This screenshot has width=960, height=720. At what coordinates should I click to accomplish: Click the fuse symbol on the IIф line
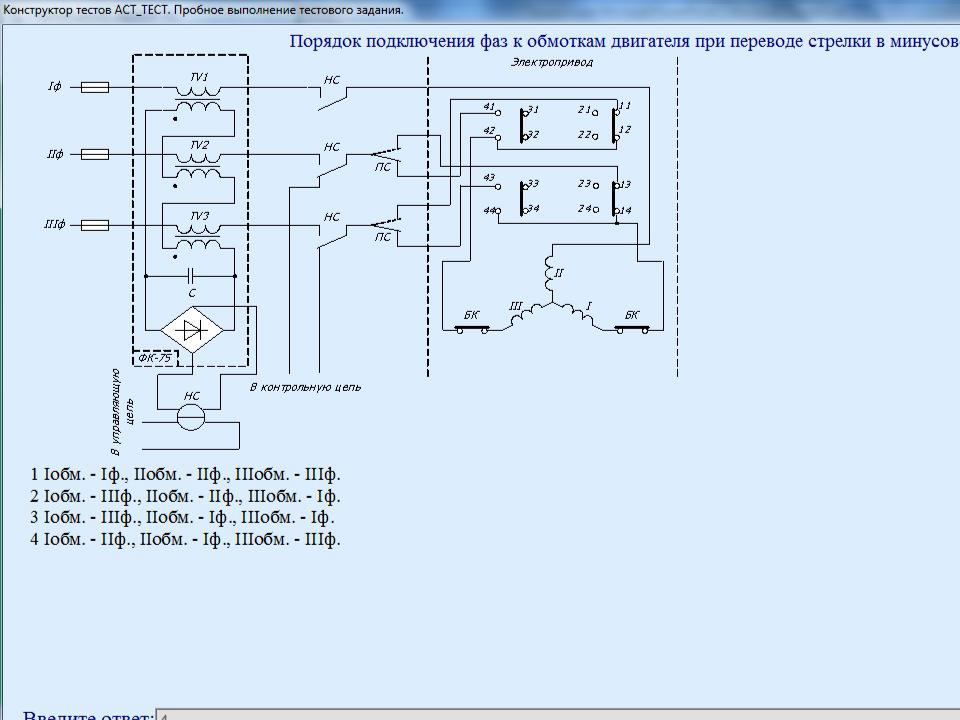click(95, 154)
